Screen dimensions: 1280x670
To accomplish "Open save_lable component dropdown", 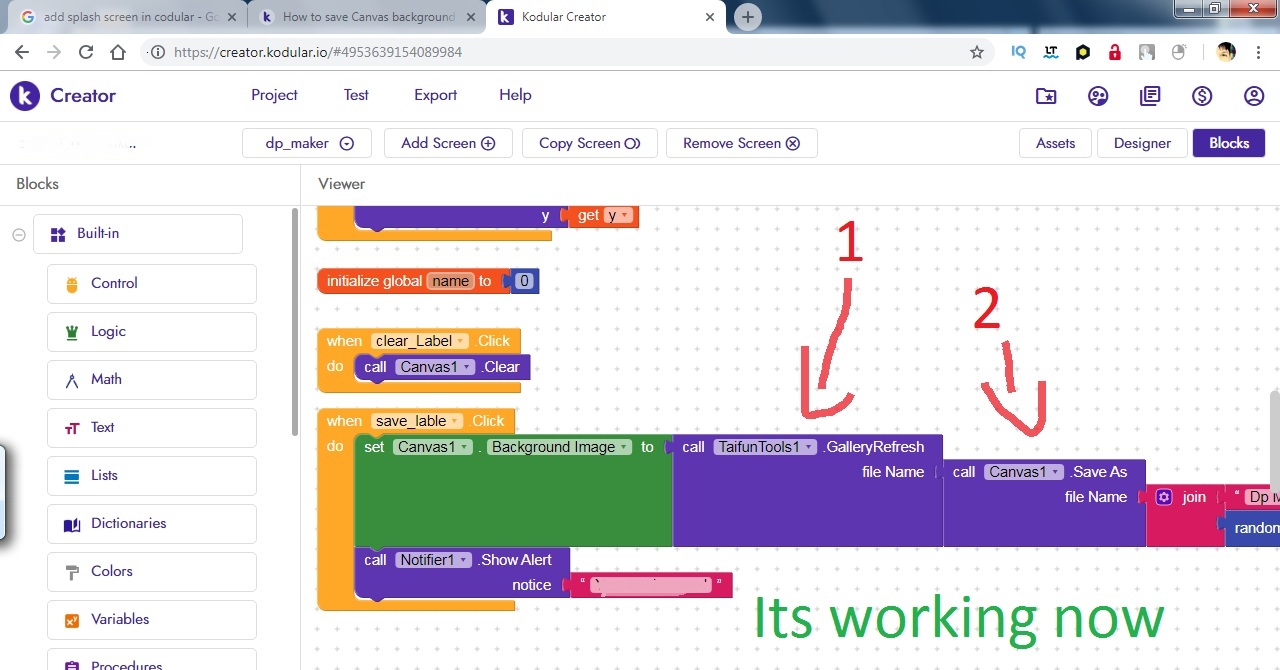I will [x=418, y=421].
